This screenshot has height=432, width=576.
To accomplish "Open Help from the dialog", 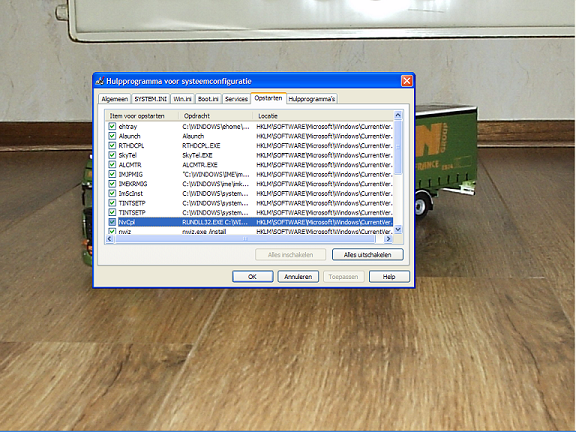I will [389, 277].
